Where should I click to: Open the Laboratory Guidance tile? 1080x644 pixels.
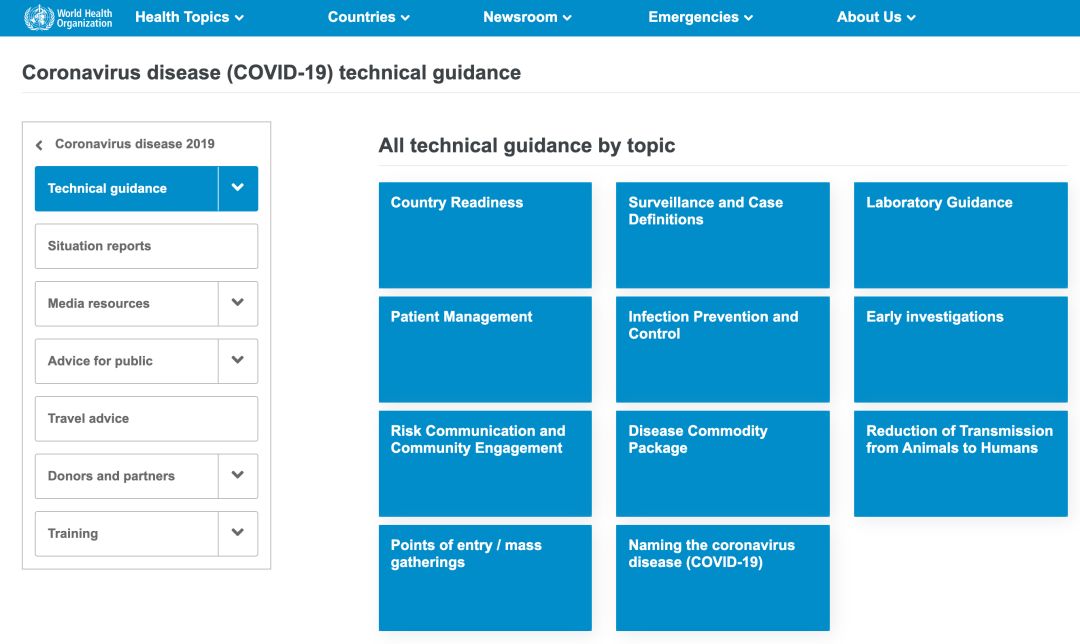click(x=961, y=235)
